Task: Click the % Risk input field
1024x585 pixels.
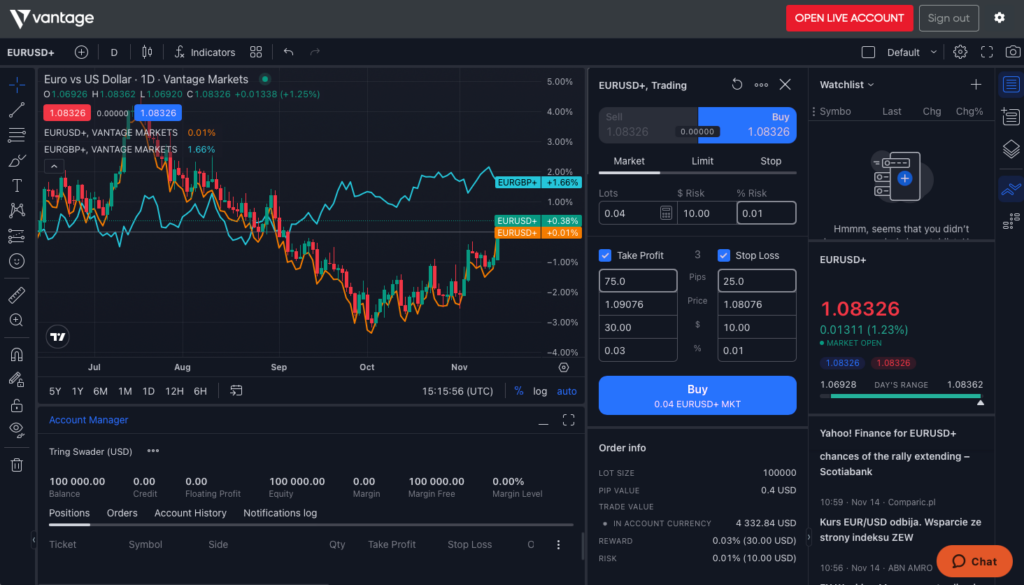Action: 766,213
